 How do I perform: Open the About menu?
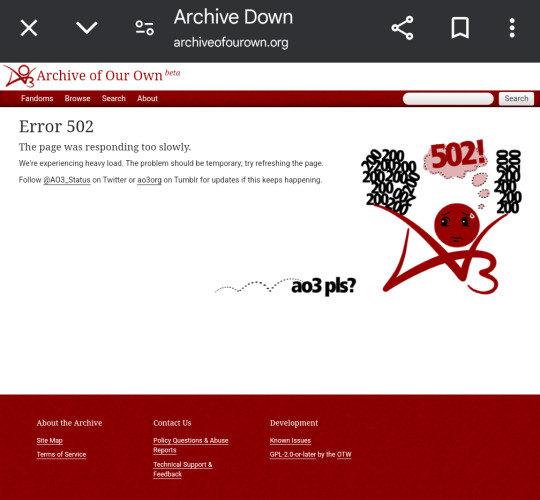click(x=147, y=98)
